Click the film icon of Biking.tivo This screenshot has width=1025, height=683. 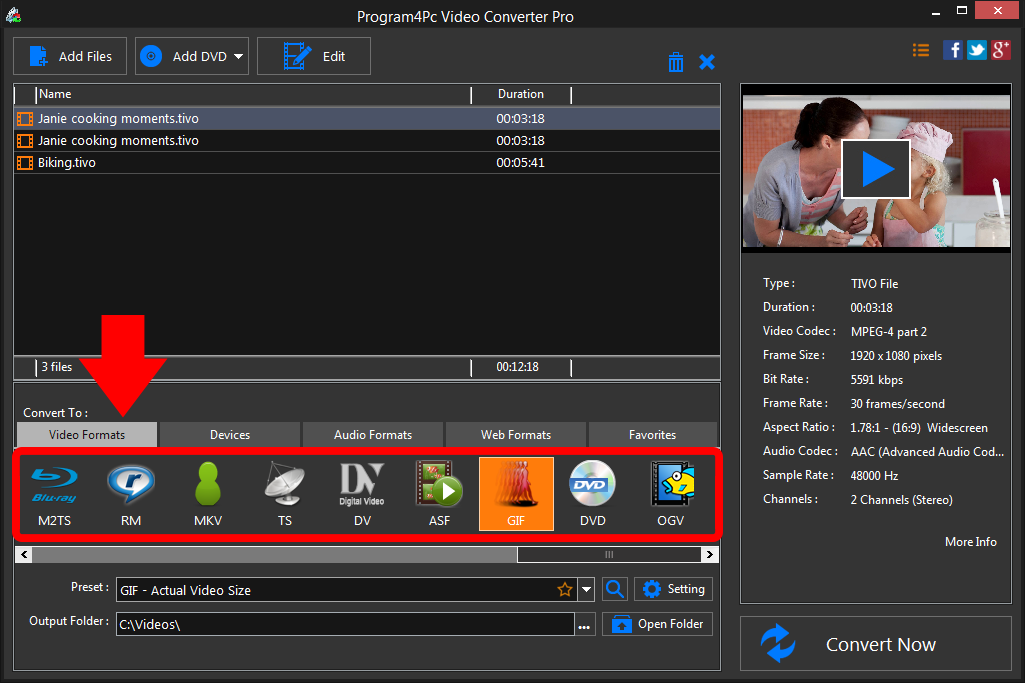25,163
